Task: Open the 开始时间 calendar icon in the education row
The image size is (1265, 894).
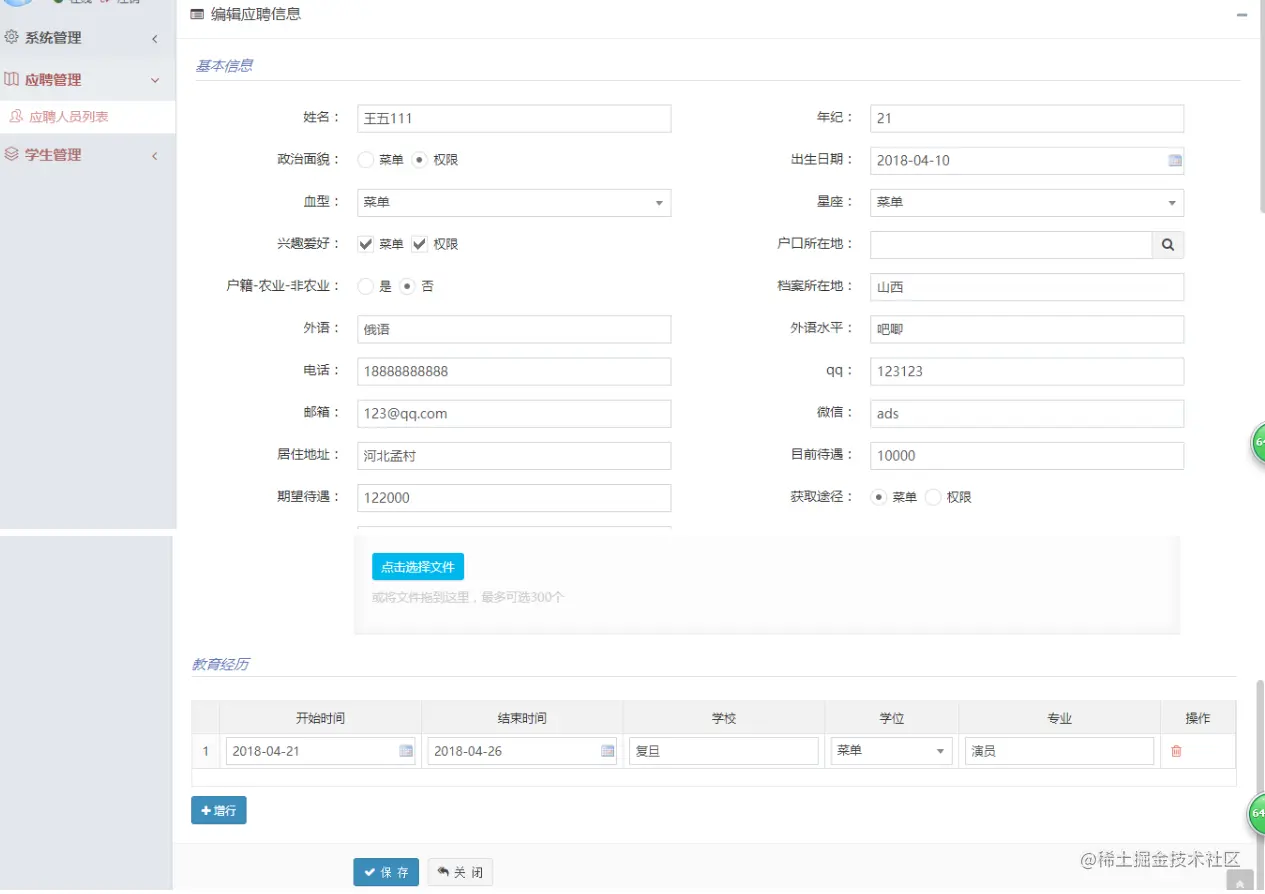Action: tap(406, 751)
